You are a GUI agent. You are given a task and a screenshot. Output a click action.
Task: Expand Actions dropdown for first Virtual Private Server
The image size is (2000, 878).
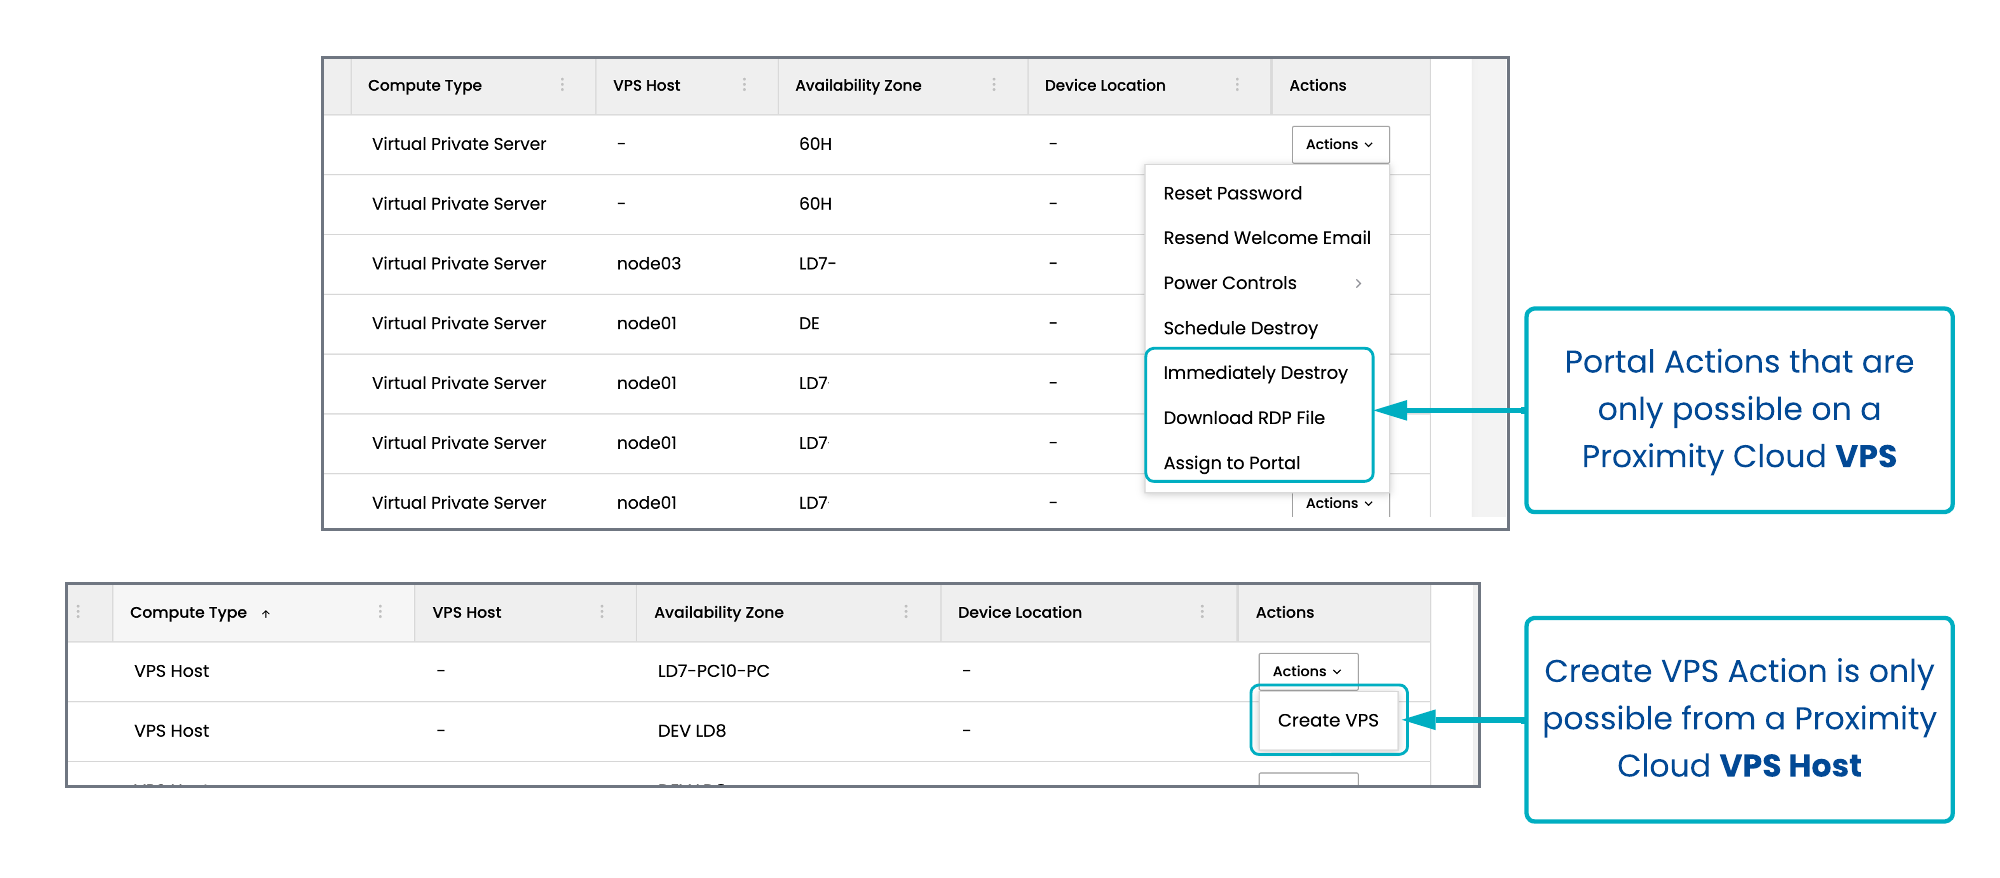click(1339, 144)
